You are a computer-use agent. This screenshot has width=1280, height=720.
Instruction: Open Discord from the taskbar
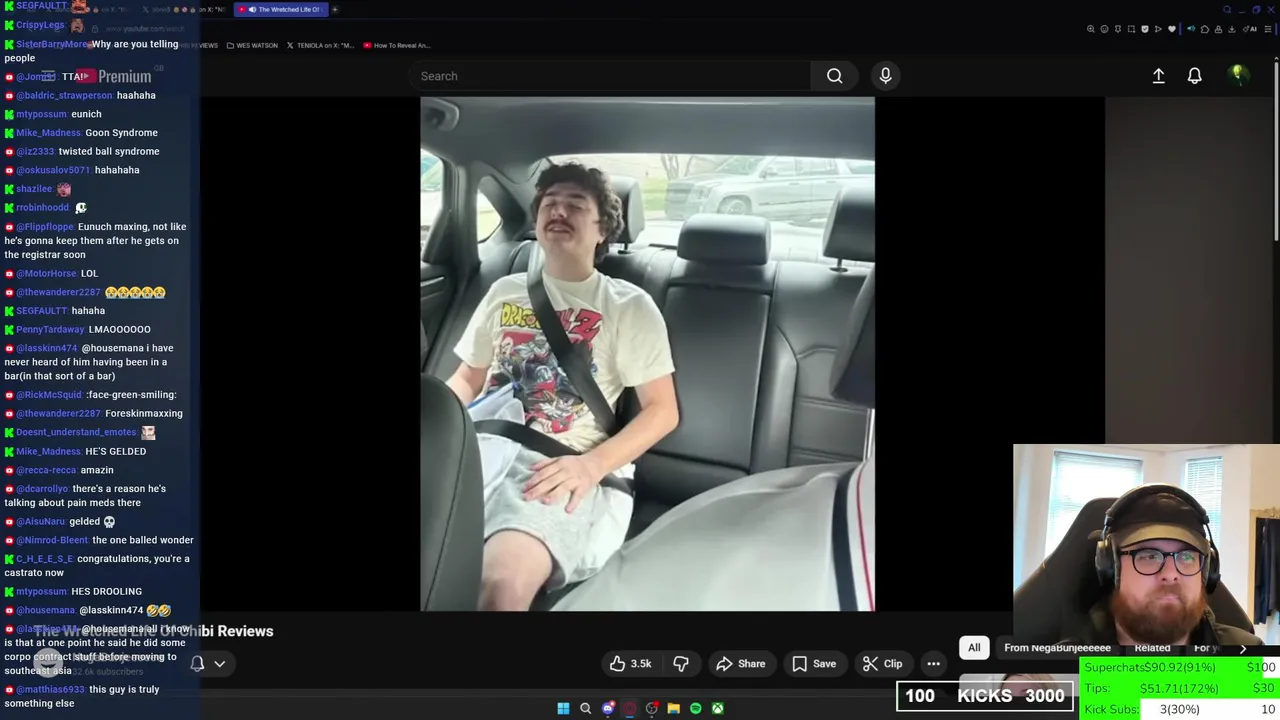click(x=607, y=708)
